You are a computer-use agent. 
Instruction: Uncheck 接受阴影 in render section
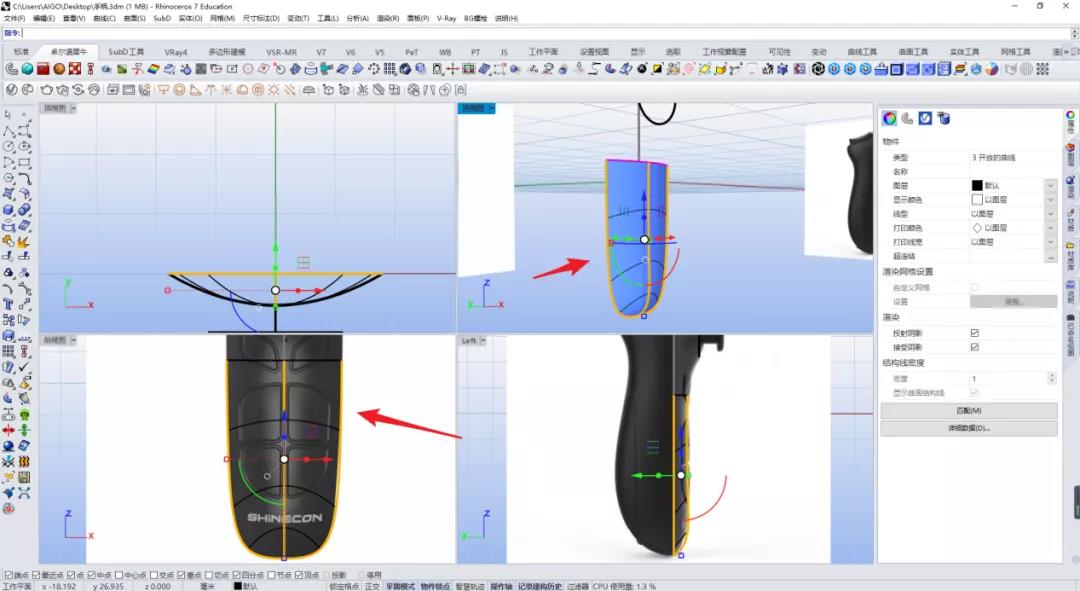[x=975, y=347]
